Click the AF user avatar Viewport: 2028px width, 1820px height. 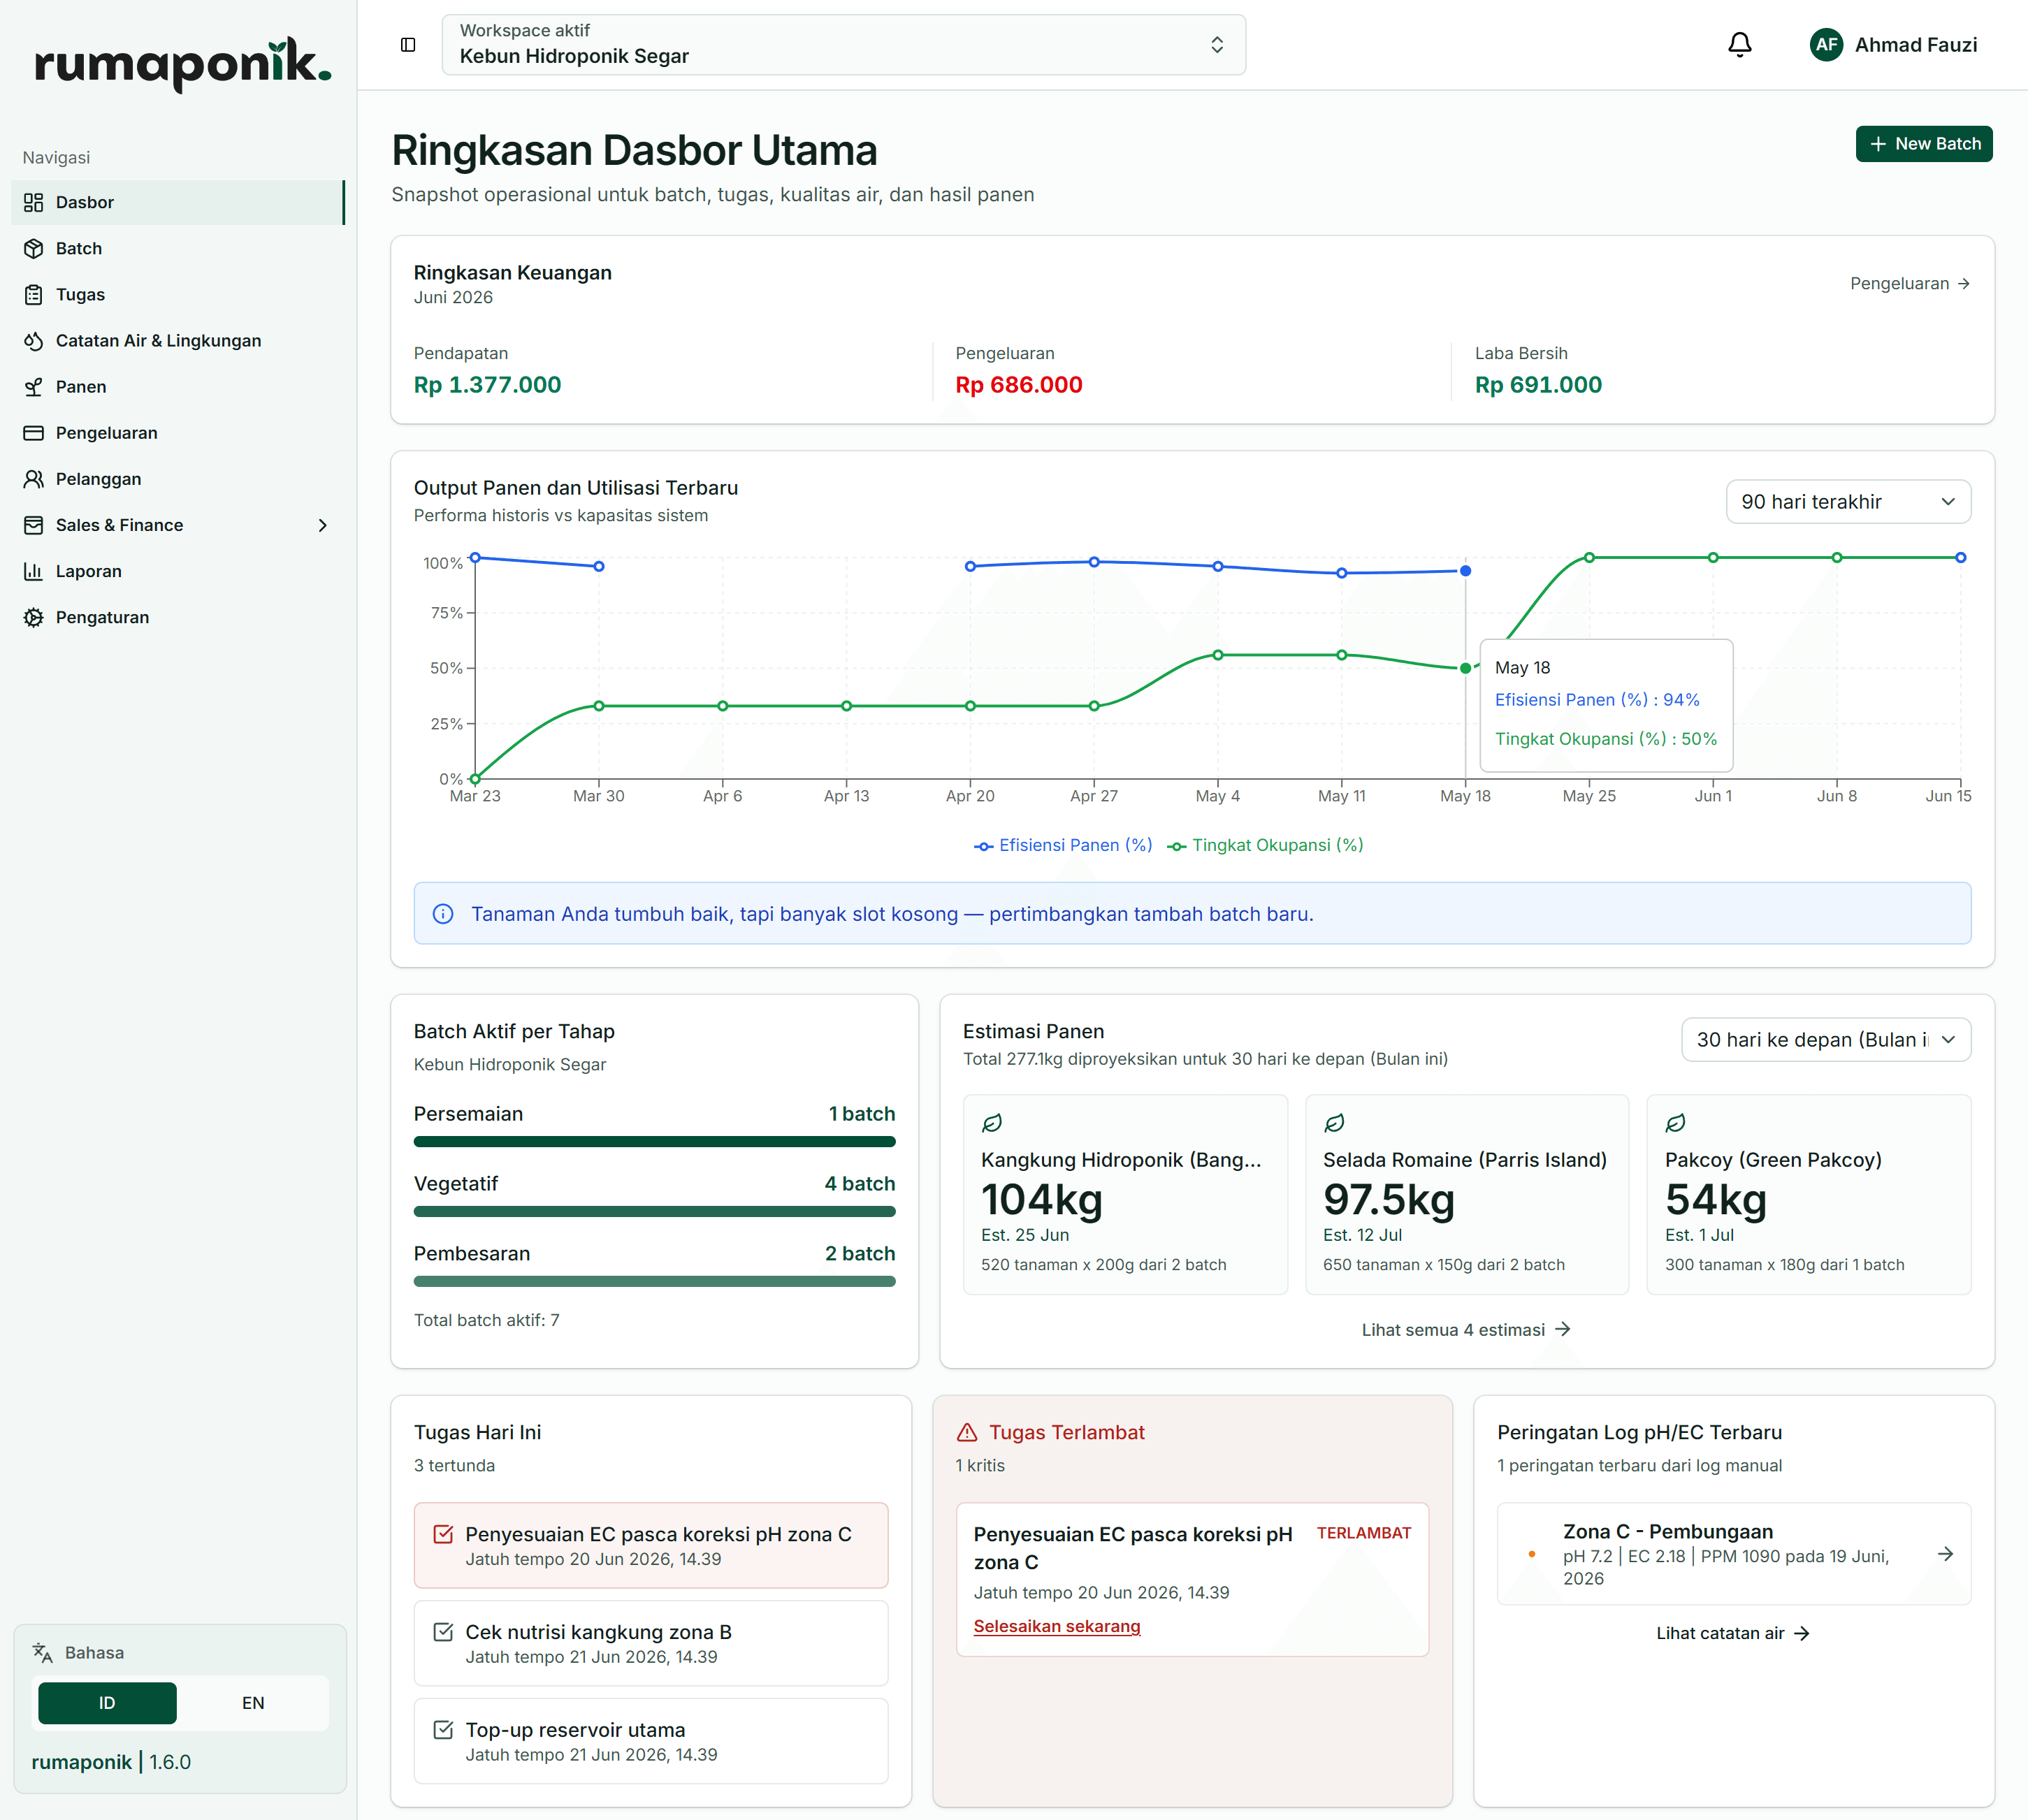(1826, 45)
